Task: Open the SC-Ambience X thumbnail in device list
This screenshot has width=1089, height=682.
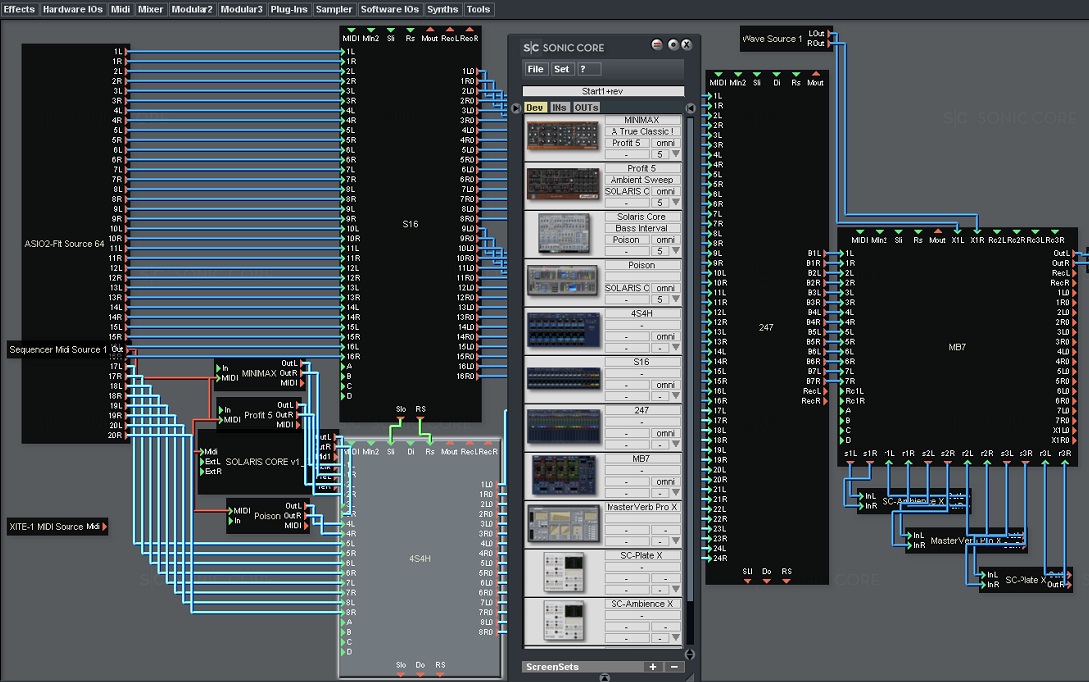Action: (x=563, y=620)
